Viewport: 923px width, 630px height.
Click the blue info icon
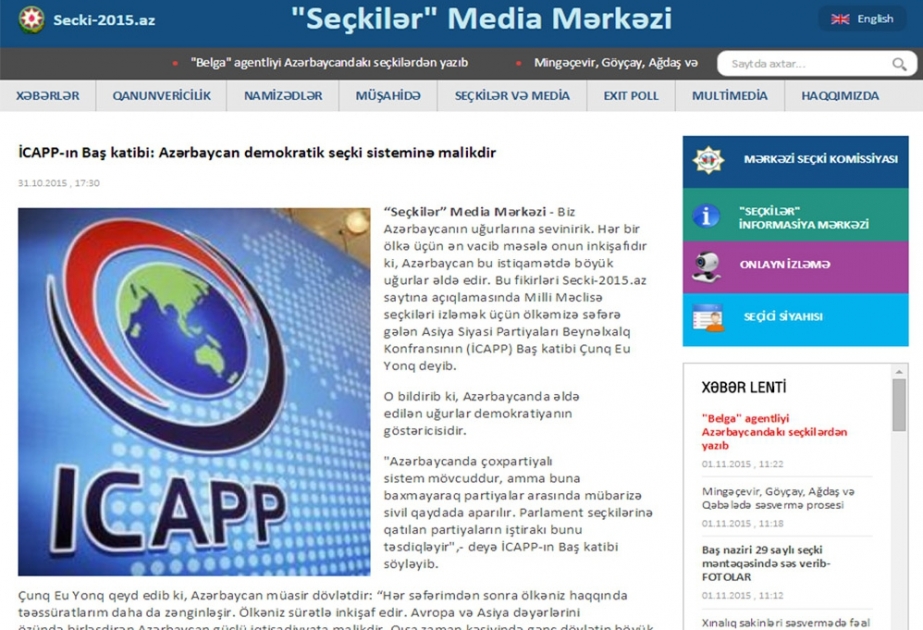pyautogui.click(x=706, y=215)
